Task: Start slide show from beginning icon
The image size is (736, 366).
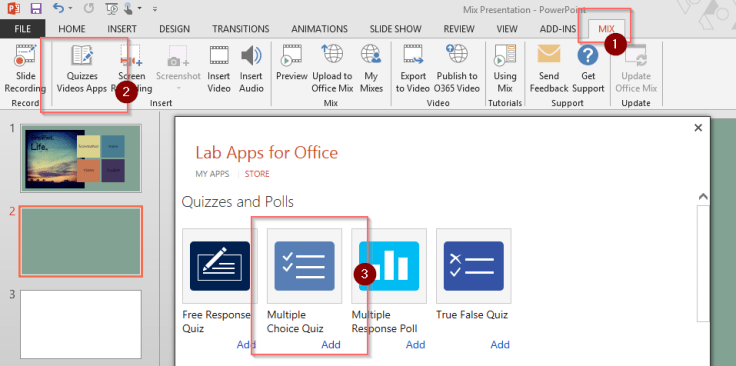Action: click(112, 8)
